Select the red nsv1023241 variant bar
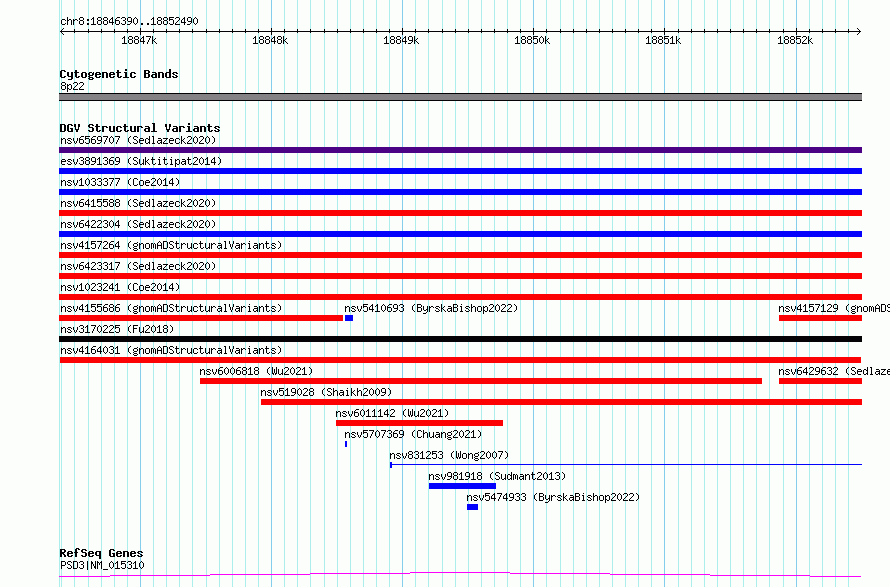 click(460, 297)
